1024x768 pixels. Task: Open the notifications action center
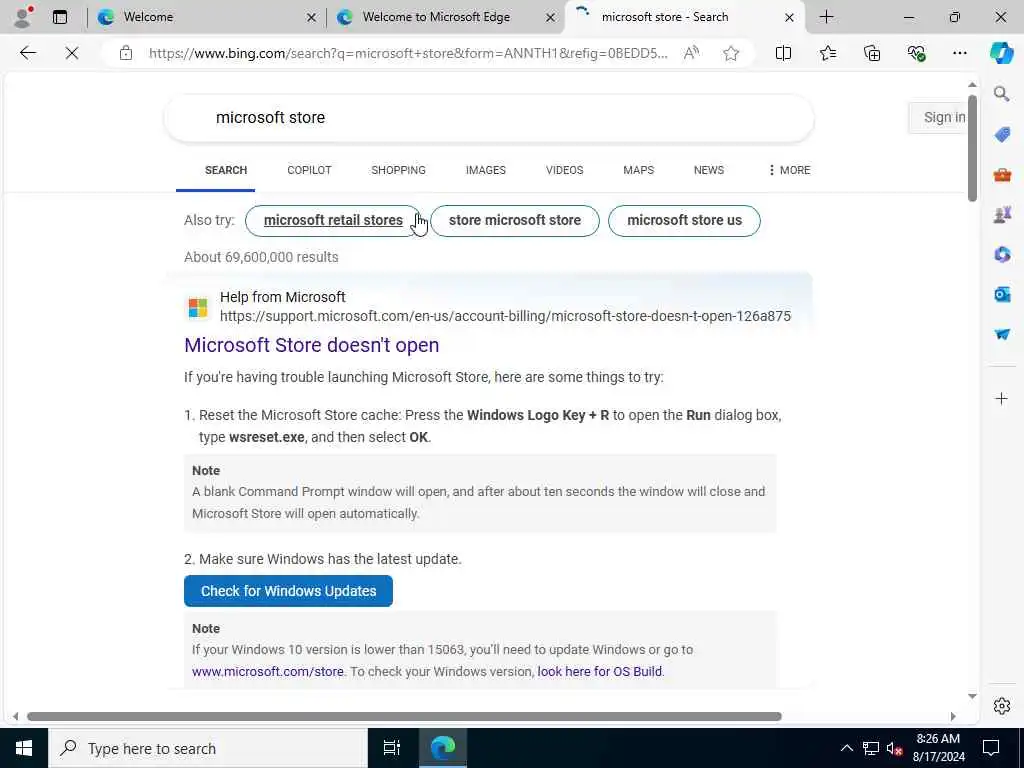click(x=991, y=748)
